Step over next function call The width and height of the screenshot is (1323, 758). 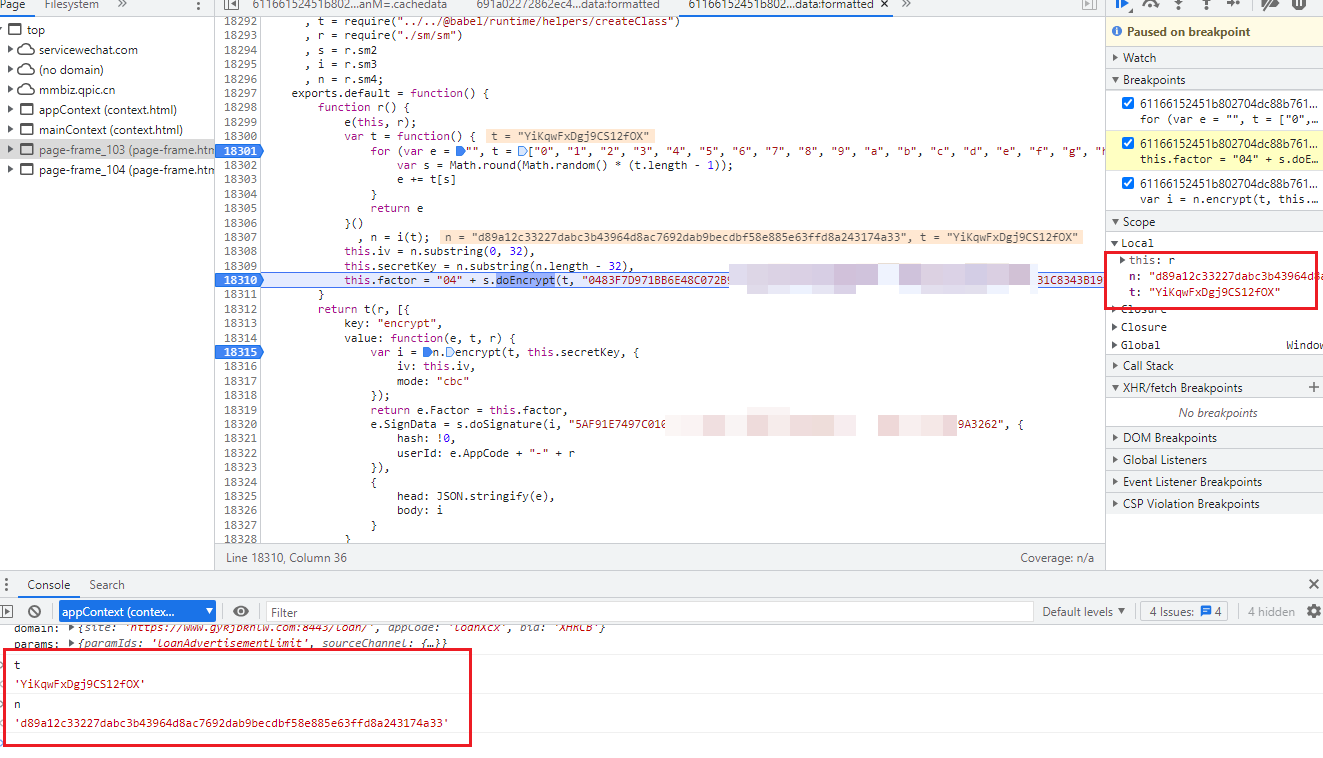tap(1151, 4)
